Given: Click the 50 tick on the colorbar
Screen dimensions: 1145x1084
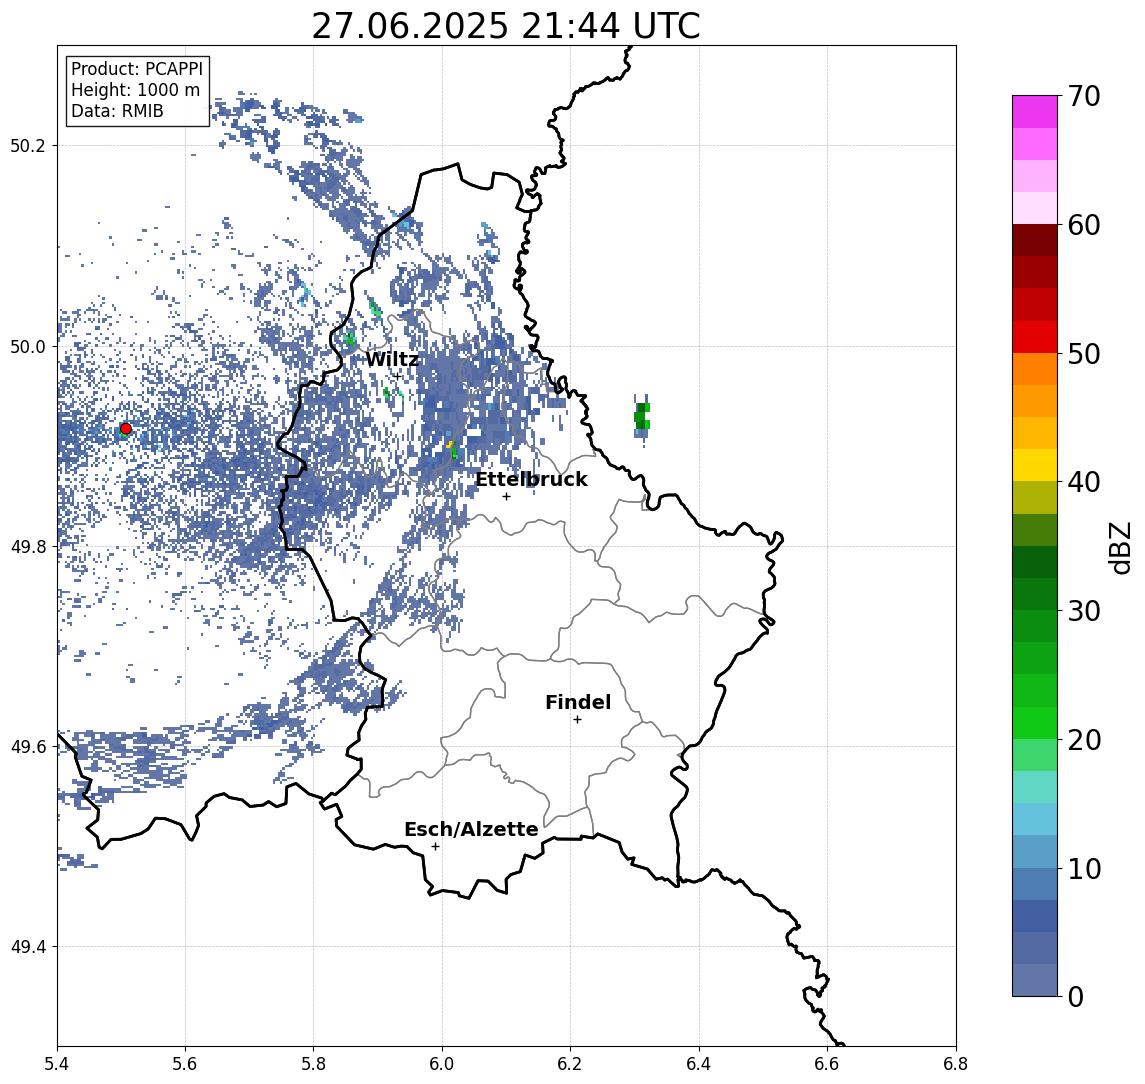Looking at the screenshot, I should [1084, 354].
